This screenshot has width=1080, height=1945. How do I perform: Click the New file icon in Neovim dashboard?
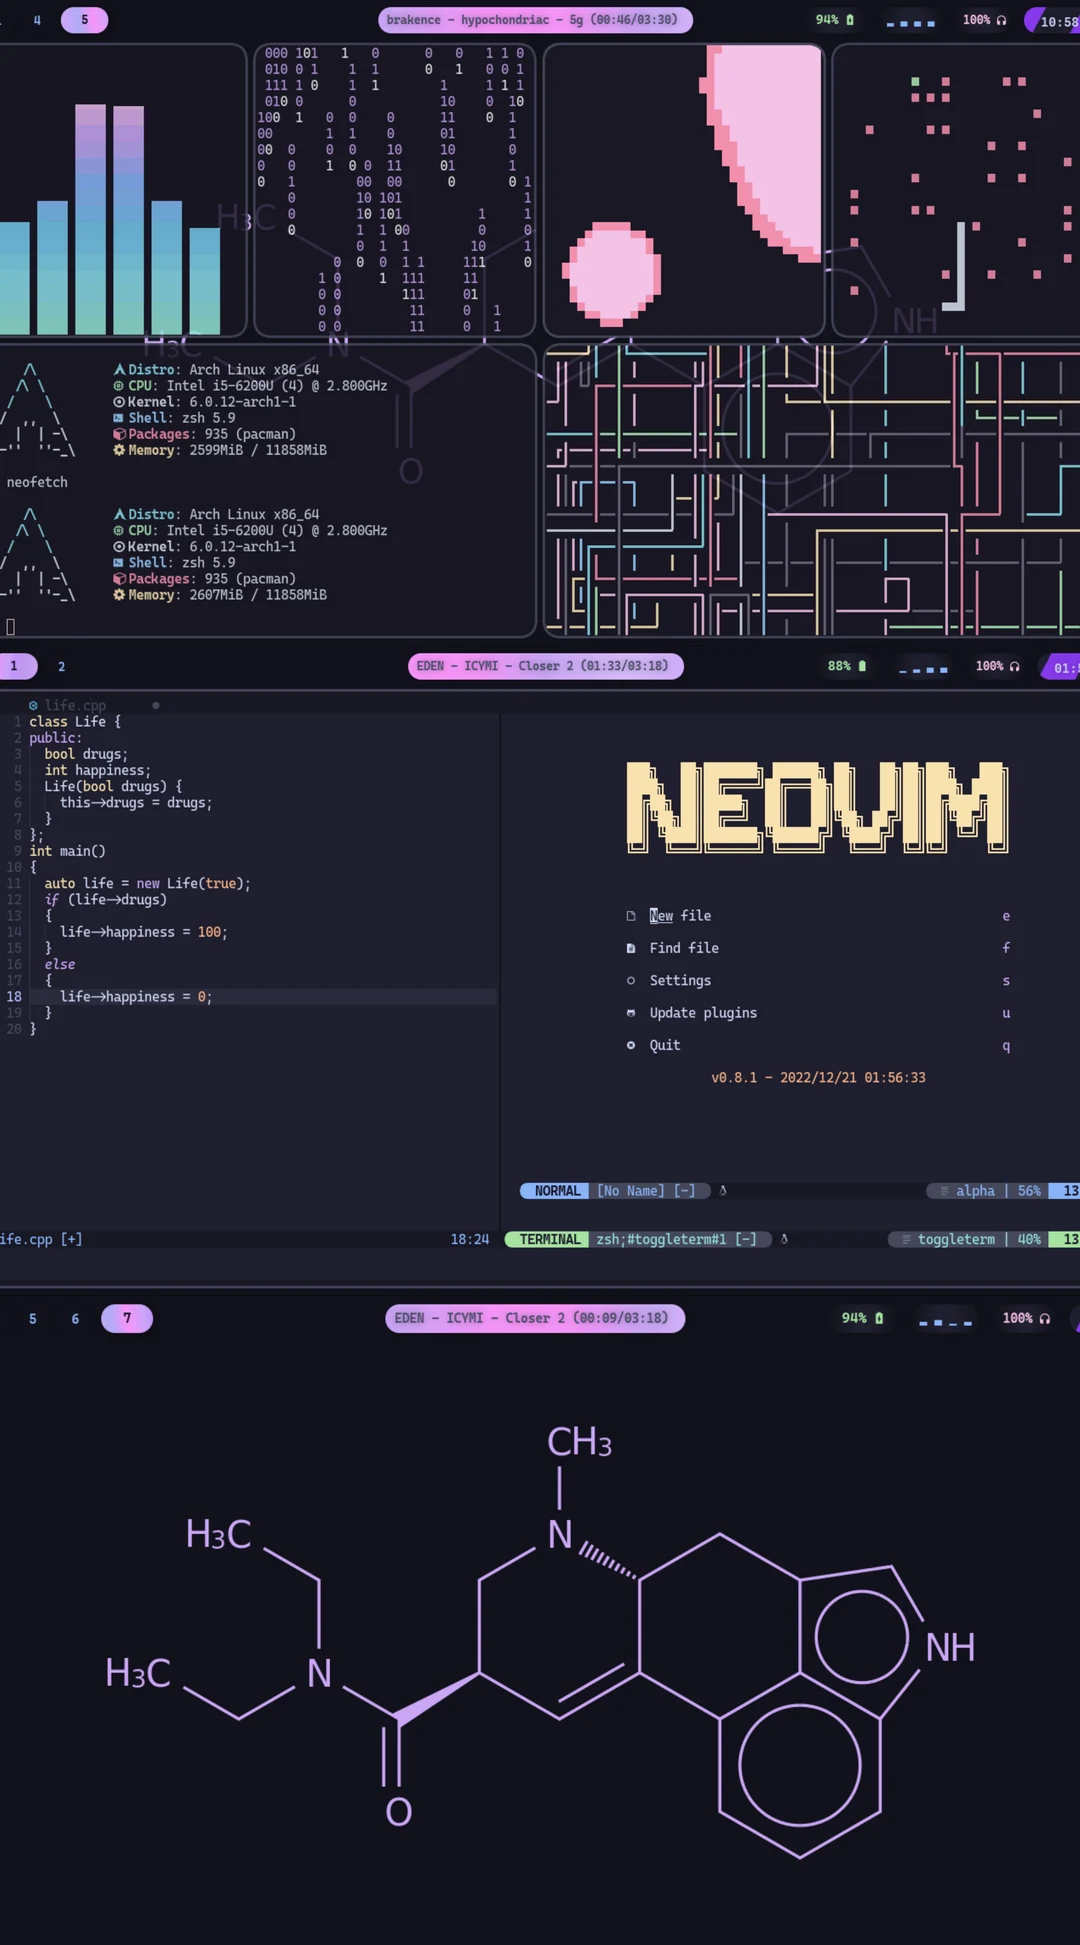(631, 916)
